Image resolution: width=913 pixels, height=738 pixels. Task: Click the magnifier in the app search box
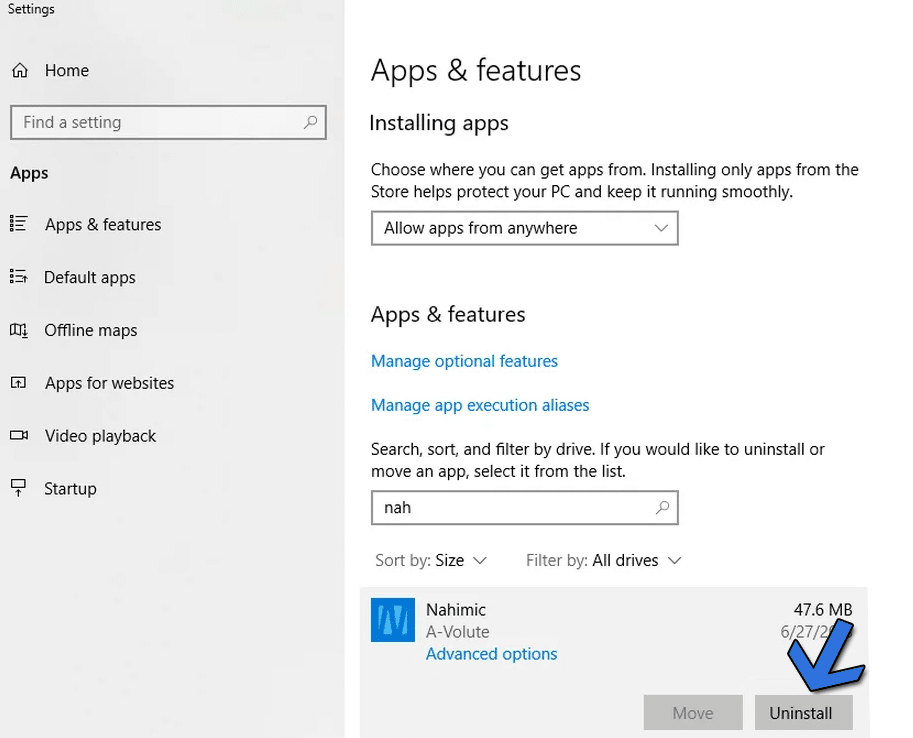tap(662, 508)
